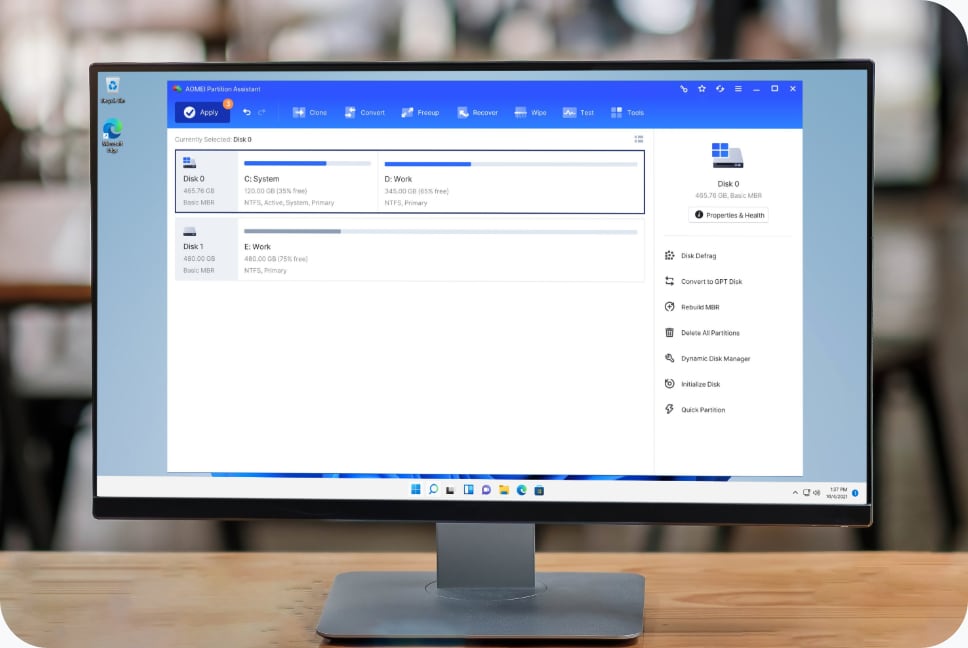Image resolution: width=968 pixels, height=648 pixels.
Task: Open the Recycle Bin desktop icon
Action: coord(112,90)
